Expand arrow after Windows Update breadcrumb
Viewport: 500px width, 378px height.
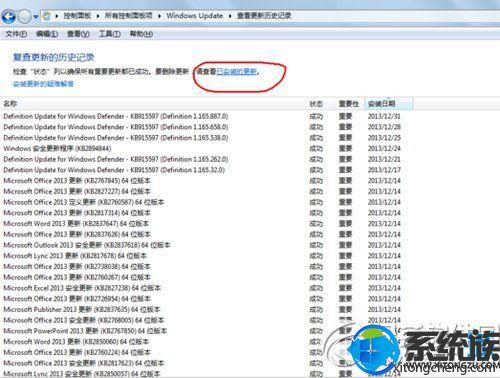(230, 16)
